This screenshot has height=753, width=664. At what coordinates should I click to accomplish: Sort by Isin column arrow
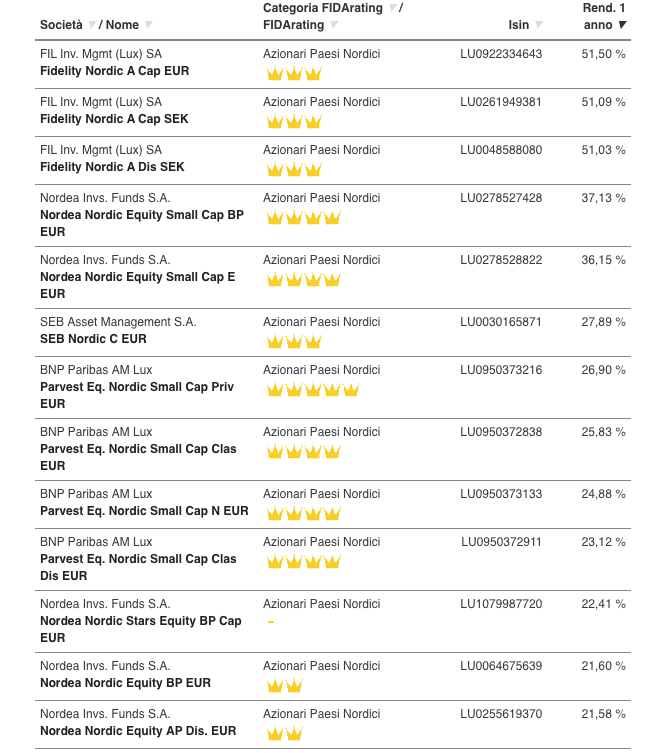pyautogui.click(x=539, y=25)
